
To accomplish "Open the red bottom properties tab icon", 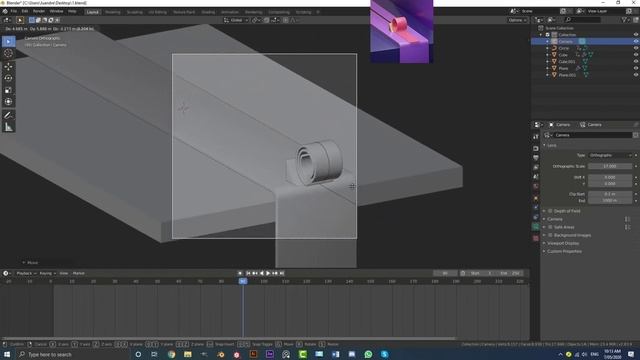I will (536, 238).
